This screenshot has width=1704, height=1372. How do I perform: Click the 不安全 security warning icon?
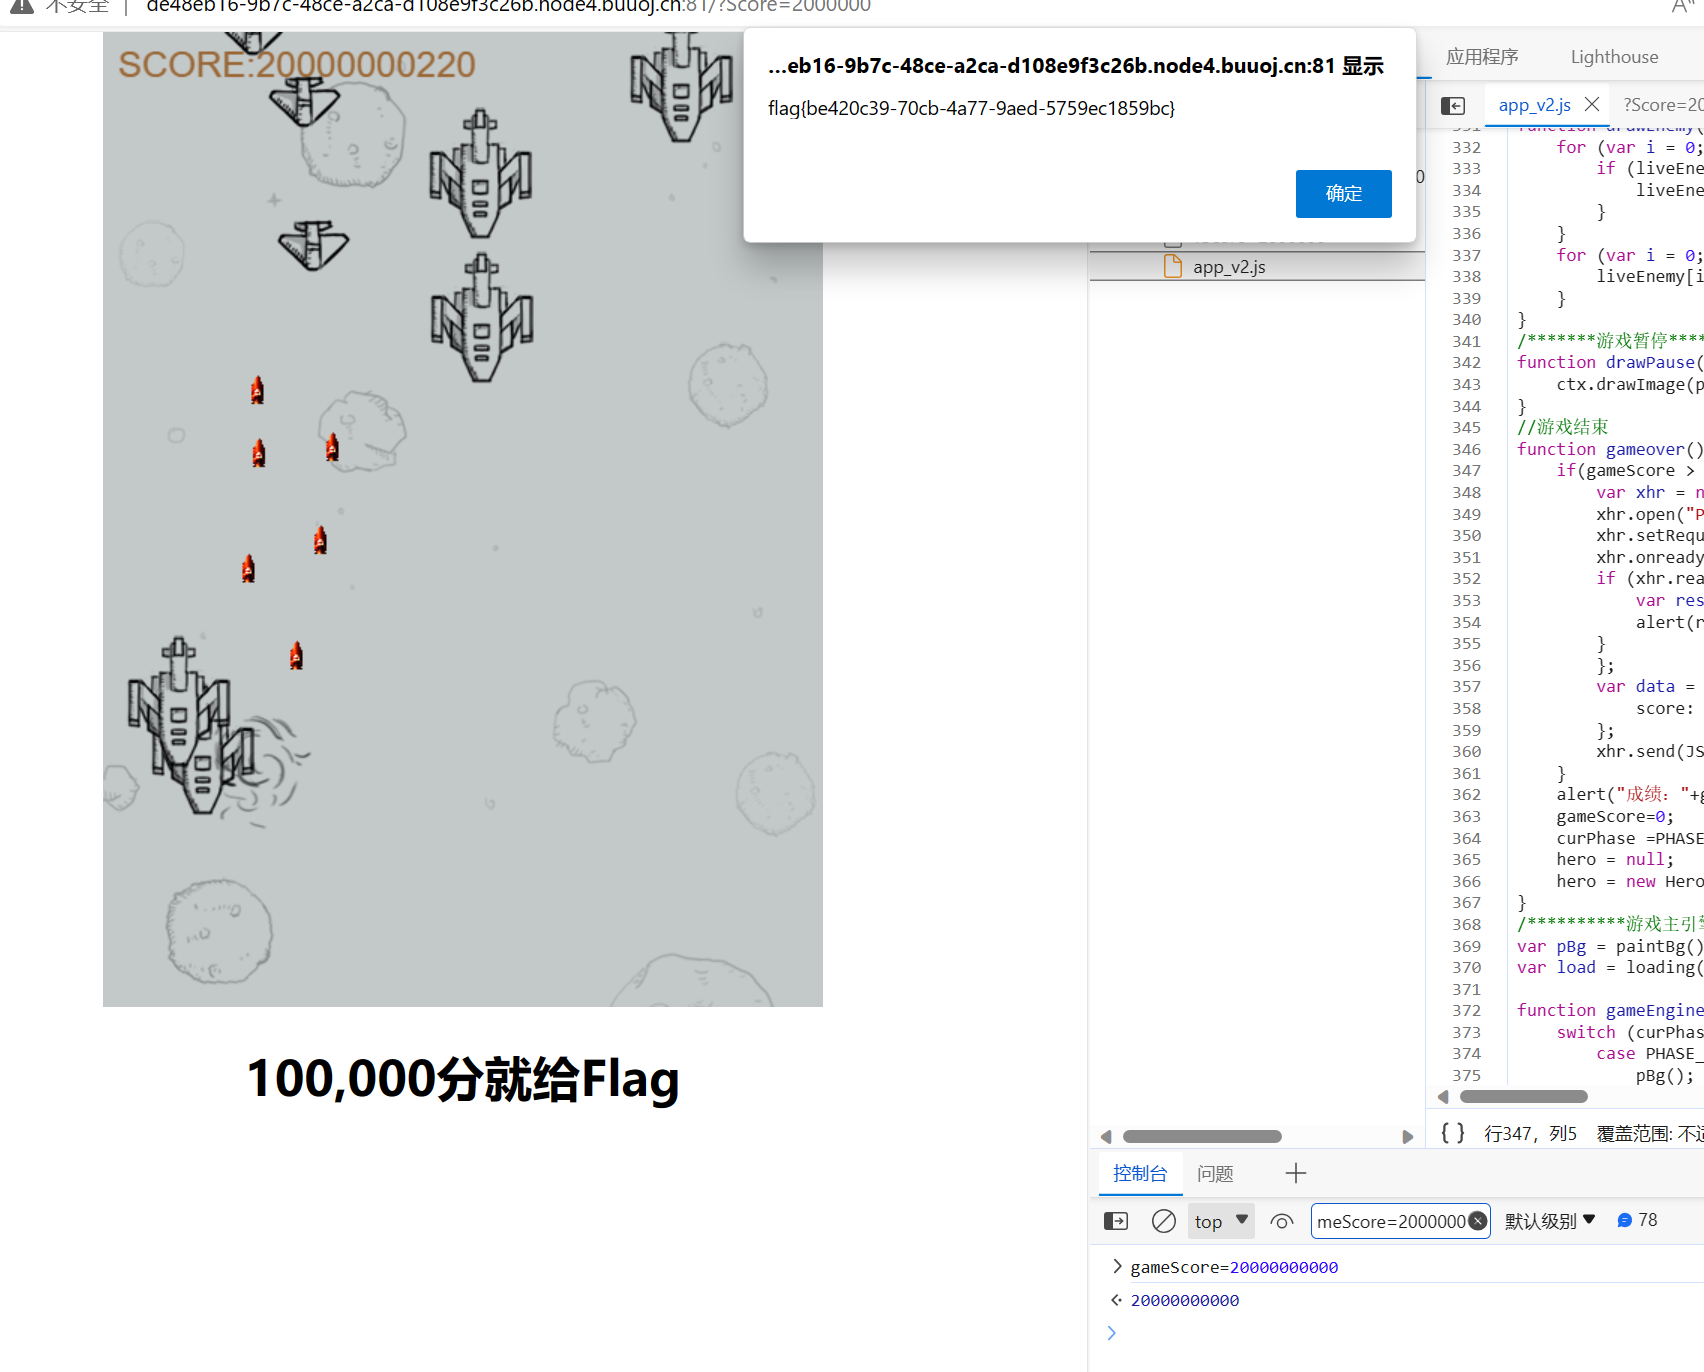pyautogui.click(x=21, y=6)
